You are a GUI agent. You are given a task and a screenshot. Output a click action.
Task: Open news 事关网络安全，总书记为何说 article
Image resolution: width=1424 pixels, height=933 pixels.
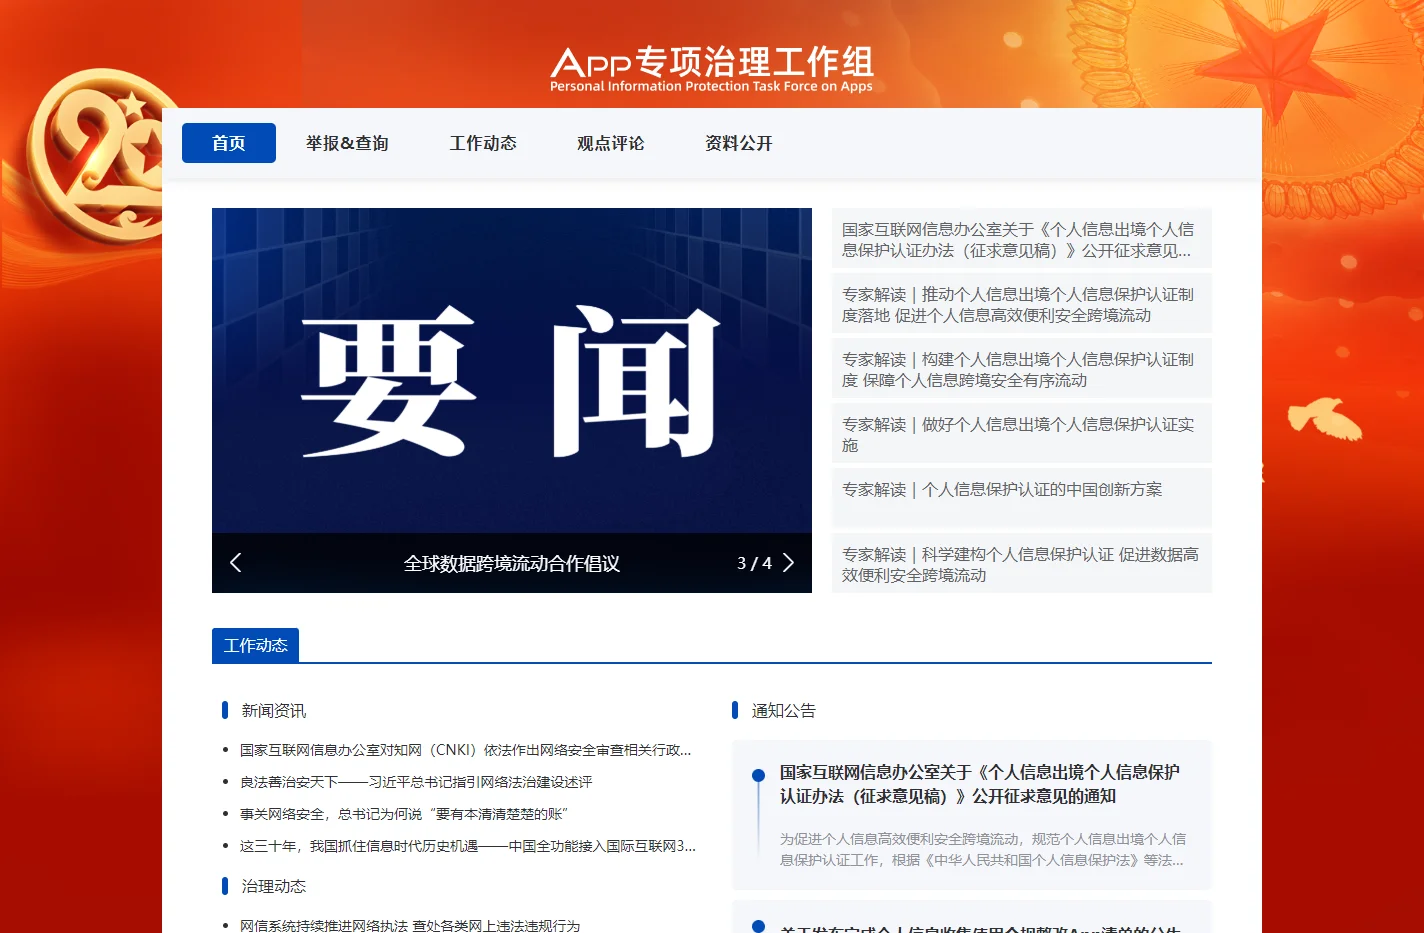point(404,814)
